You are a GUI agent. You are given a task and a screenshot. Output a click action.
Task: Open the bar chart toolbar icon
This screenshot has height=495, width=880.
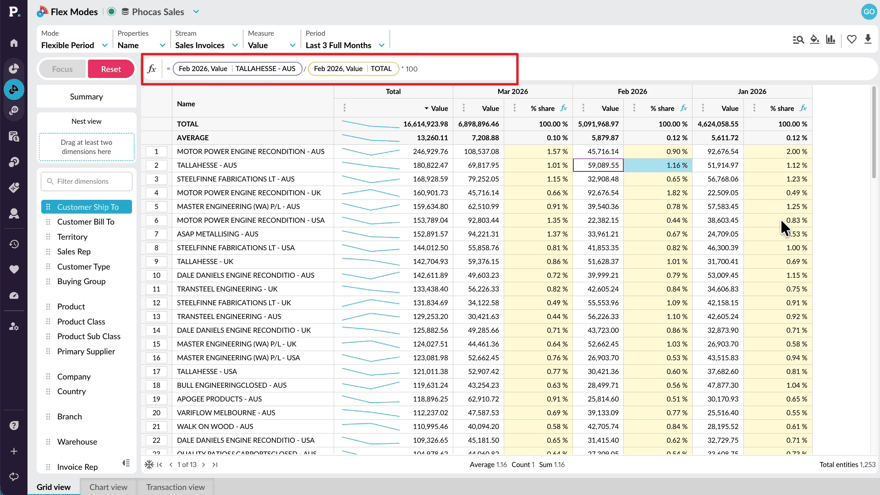tap(831, 39)
